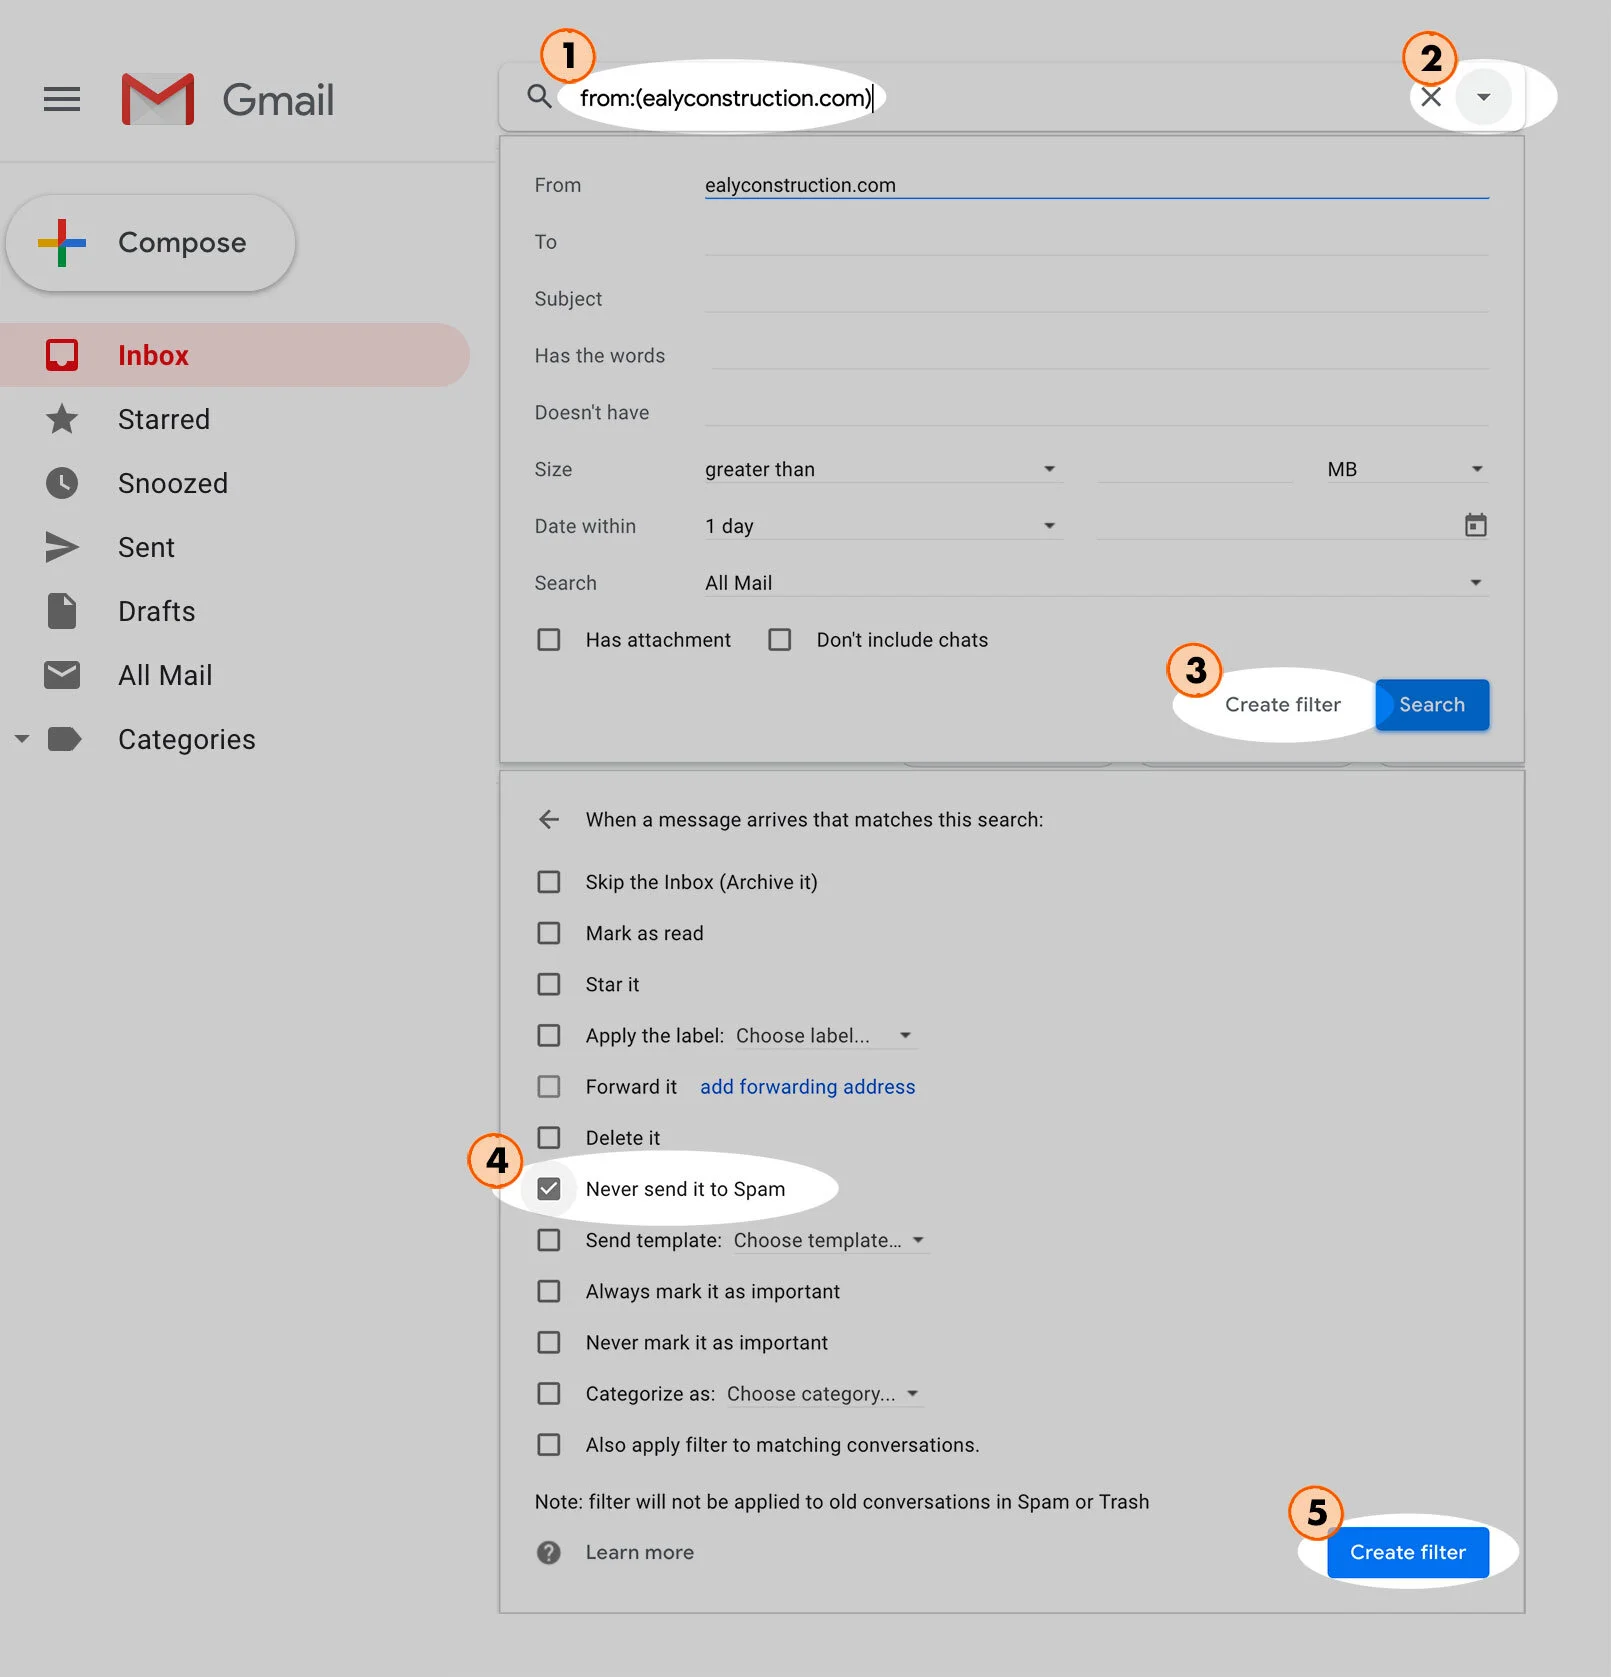The image size is (1611, 1677).
Task: Collapse the Categories section triangle
Action: pyautogui.click(x=22, y=739)
